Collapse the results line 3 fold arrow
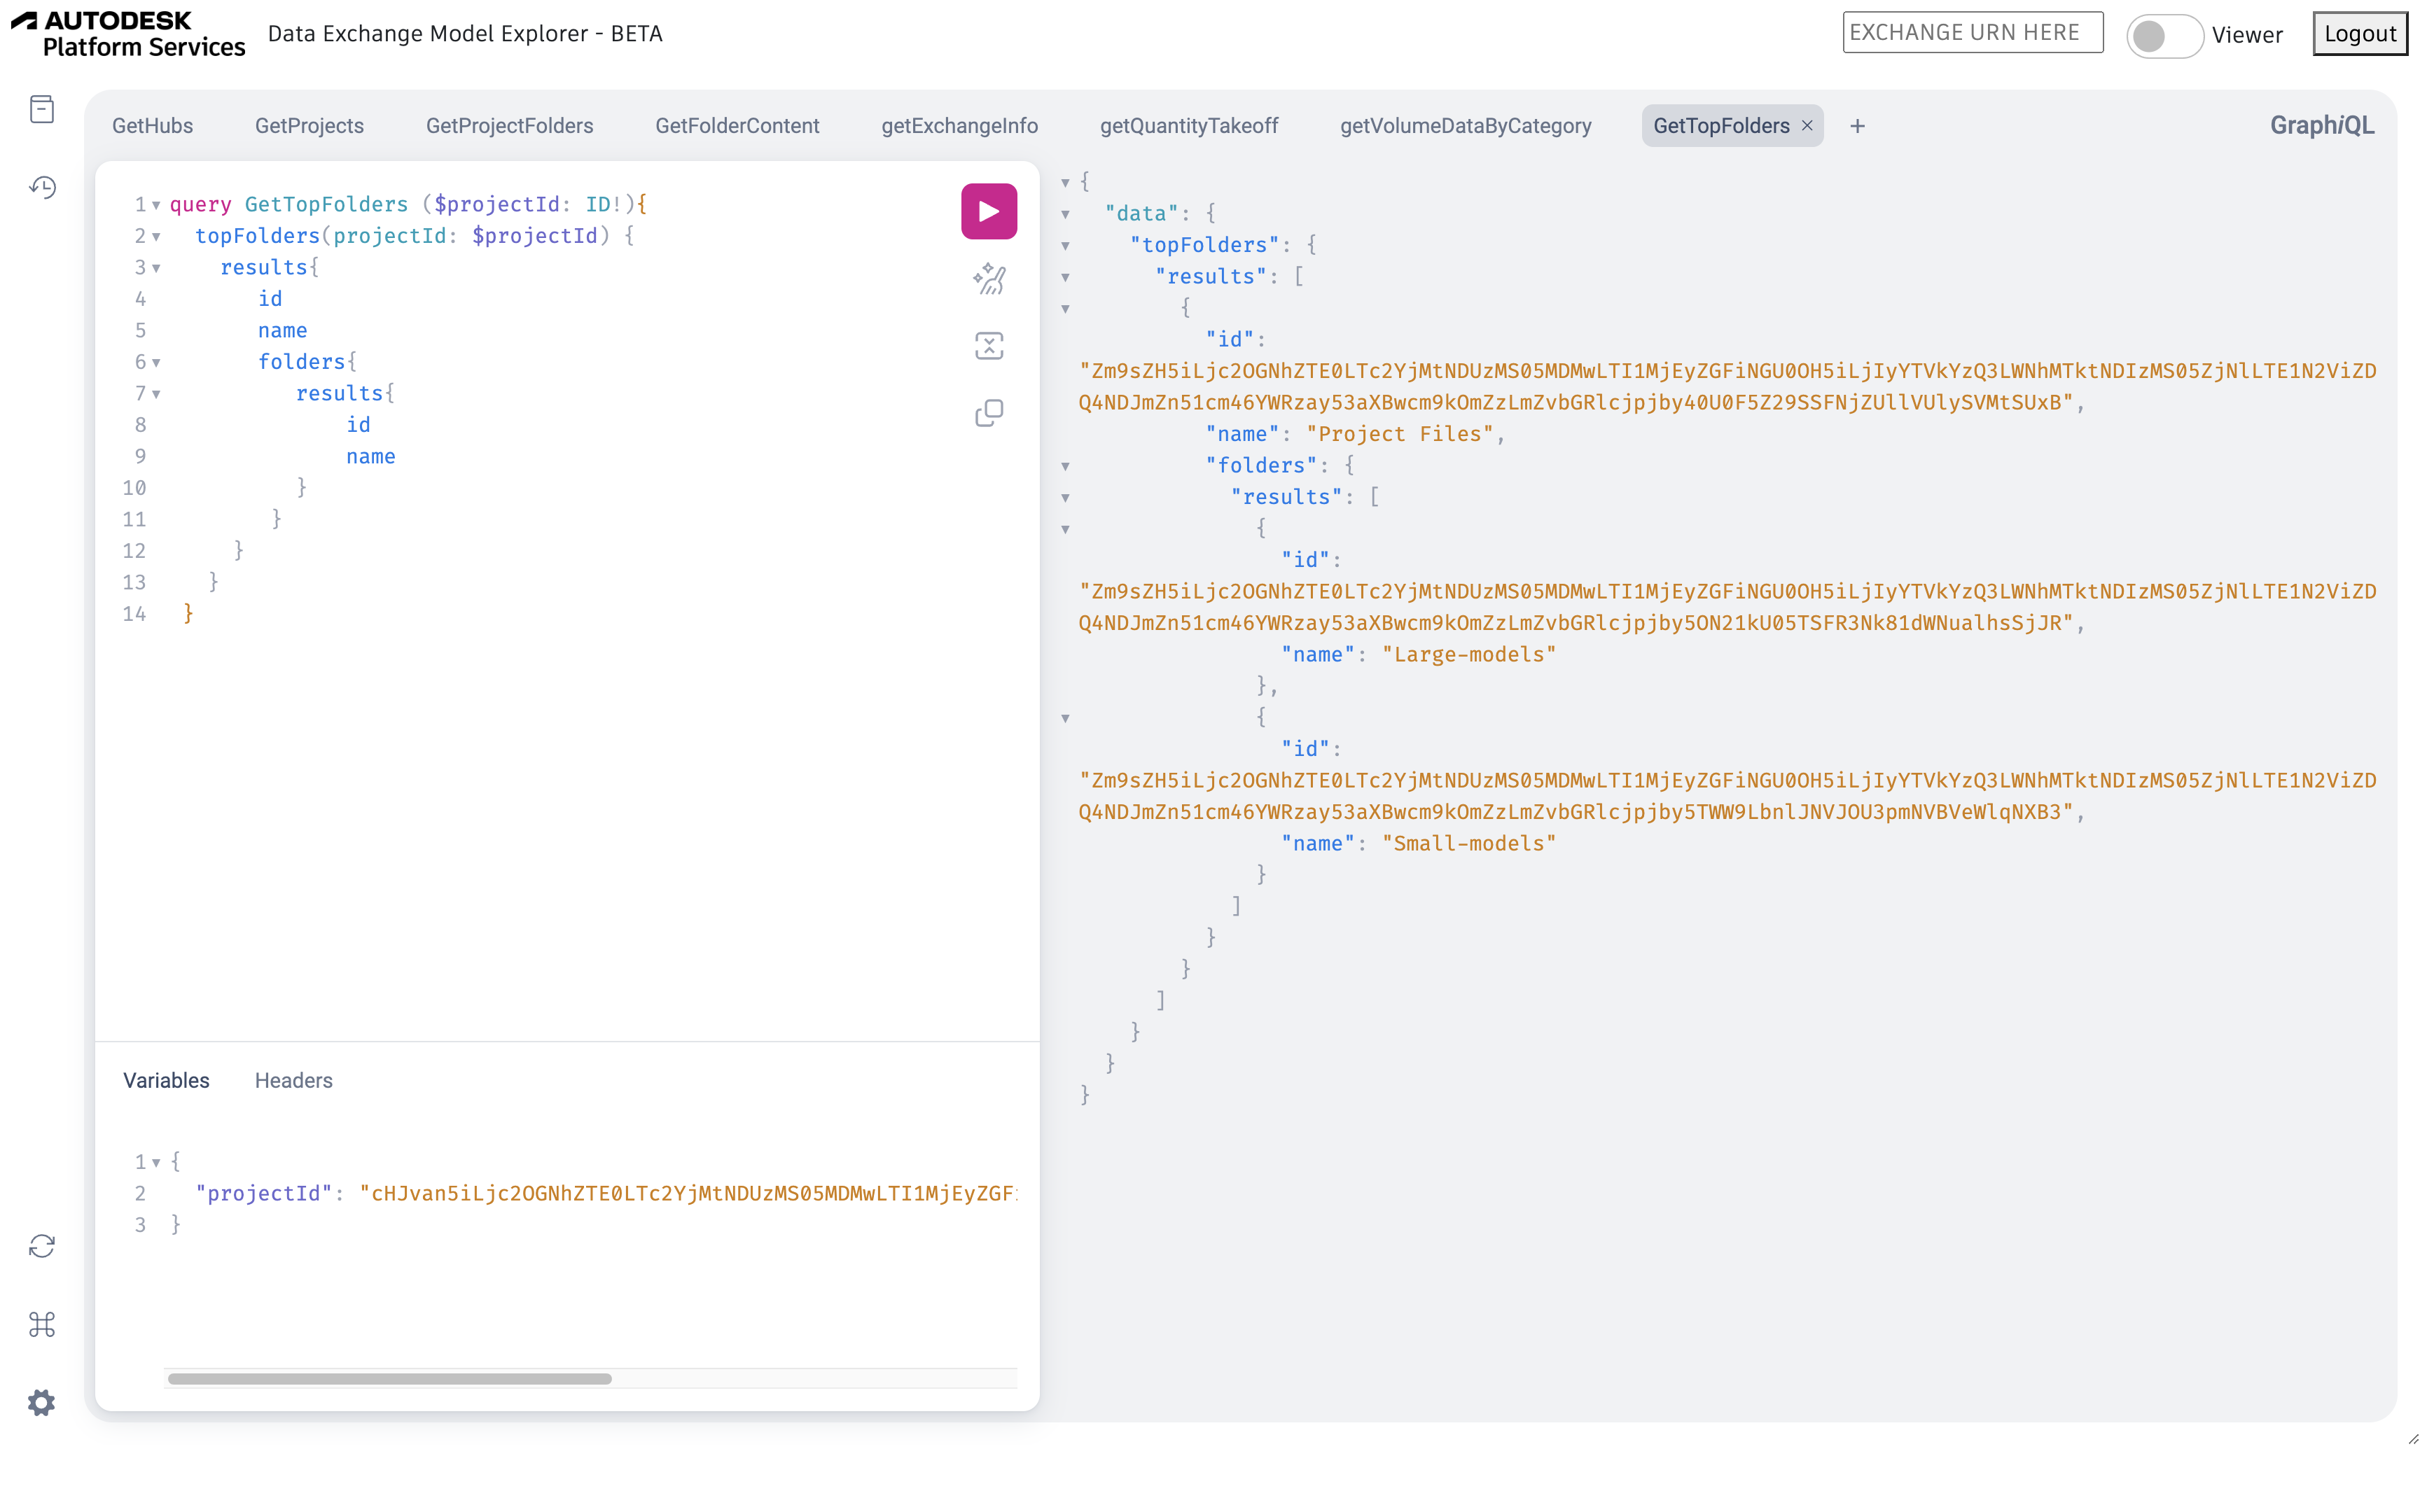This screenshot has width=2420, height=1512. (157, 268)
